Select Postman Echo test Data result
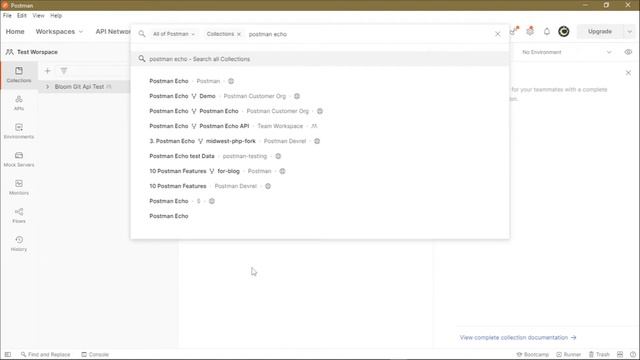 [320, 156]
